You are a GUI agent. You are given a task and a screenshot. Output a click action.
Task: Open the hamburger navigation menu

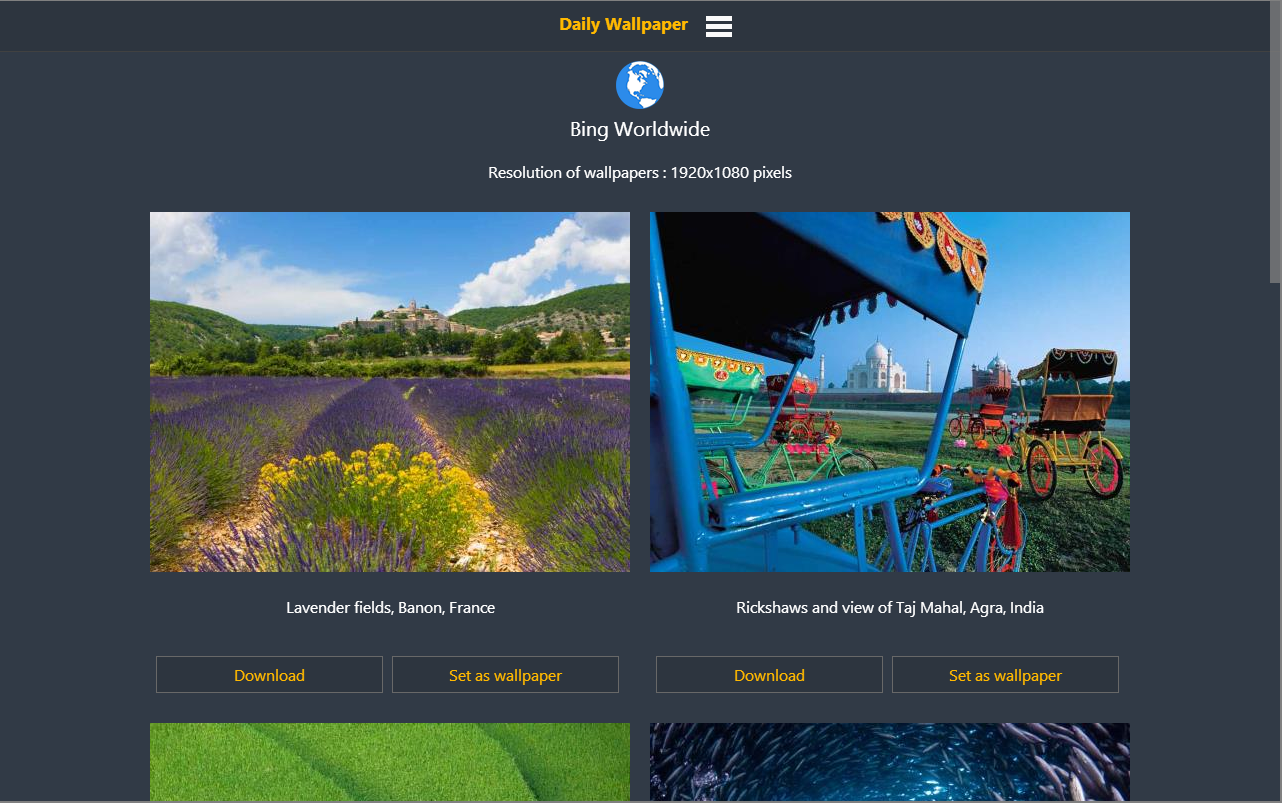(x=718, y=25)
